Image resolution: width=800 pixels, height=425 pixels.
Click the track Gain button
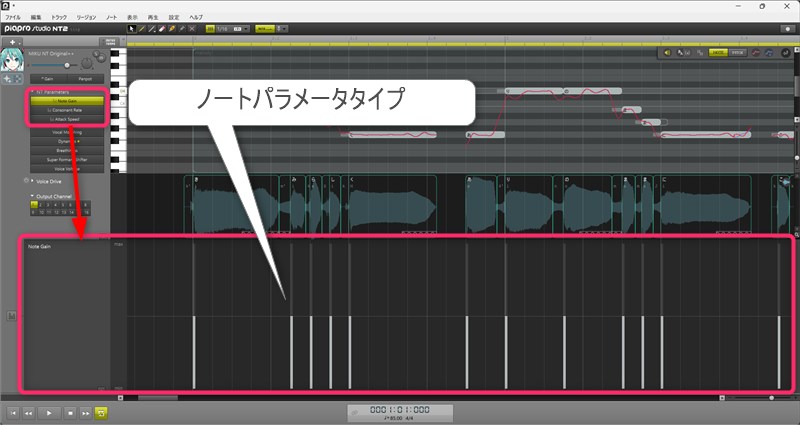(48, 79)
